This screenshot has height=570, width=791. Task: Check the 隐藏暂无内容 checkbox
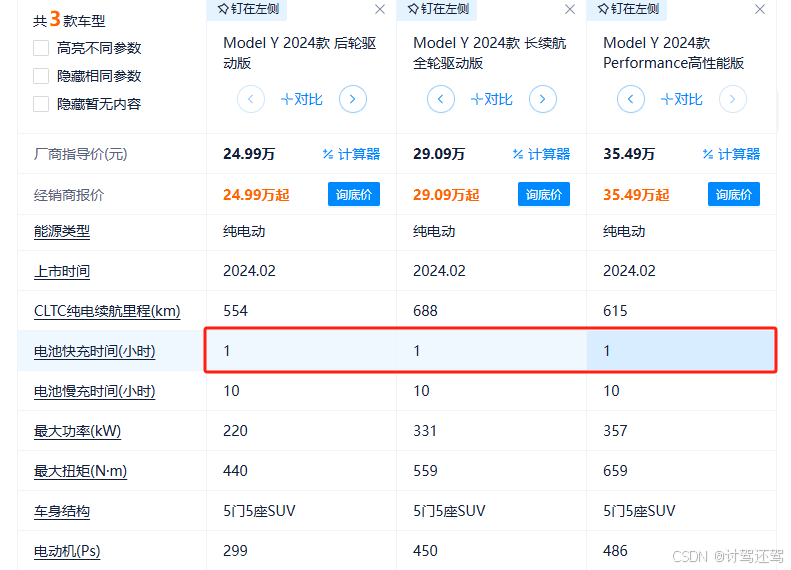41,104
